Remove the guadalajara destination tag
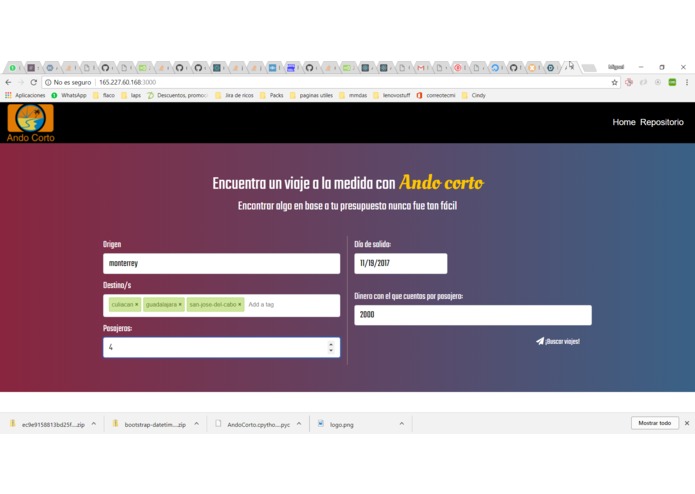 (x=180, y=304)
